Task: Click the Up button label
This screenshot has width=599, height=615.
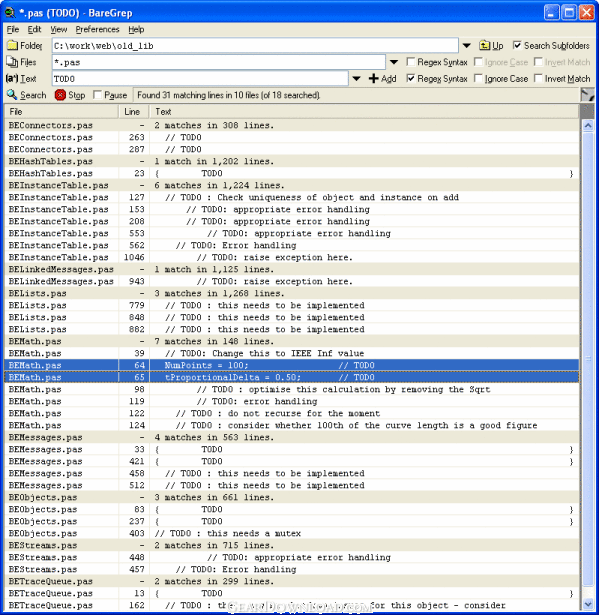Action: point(497,46)
